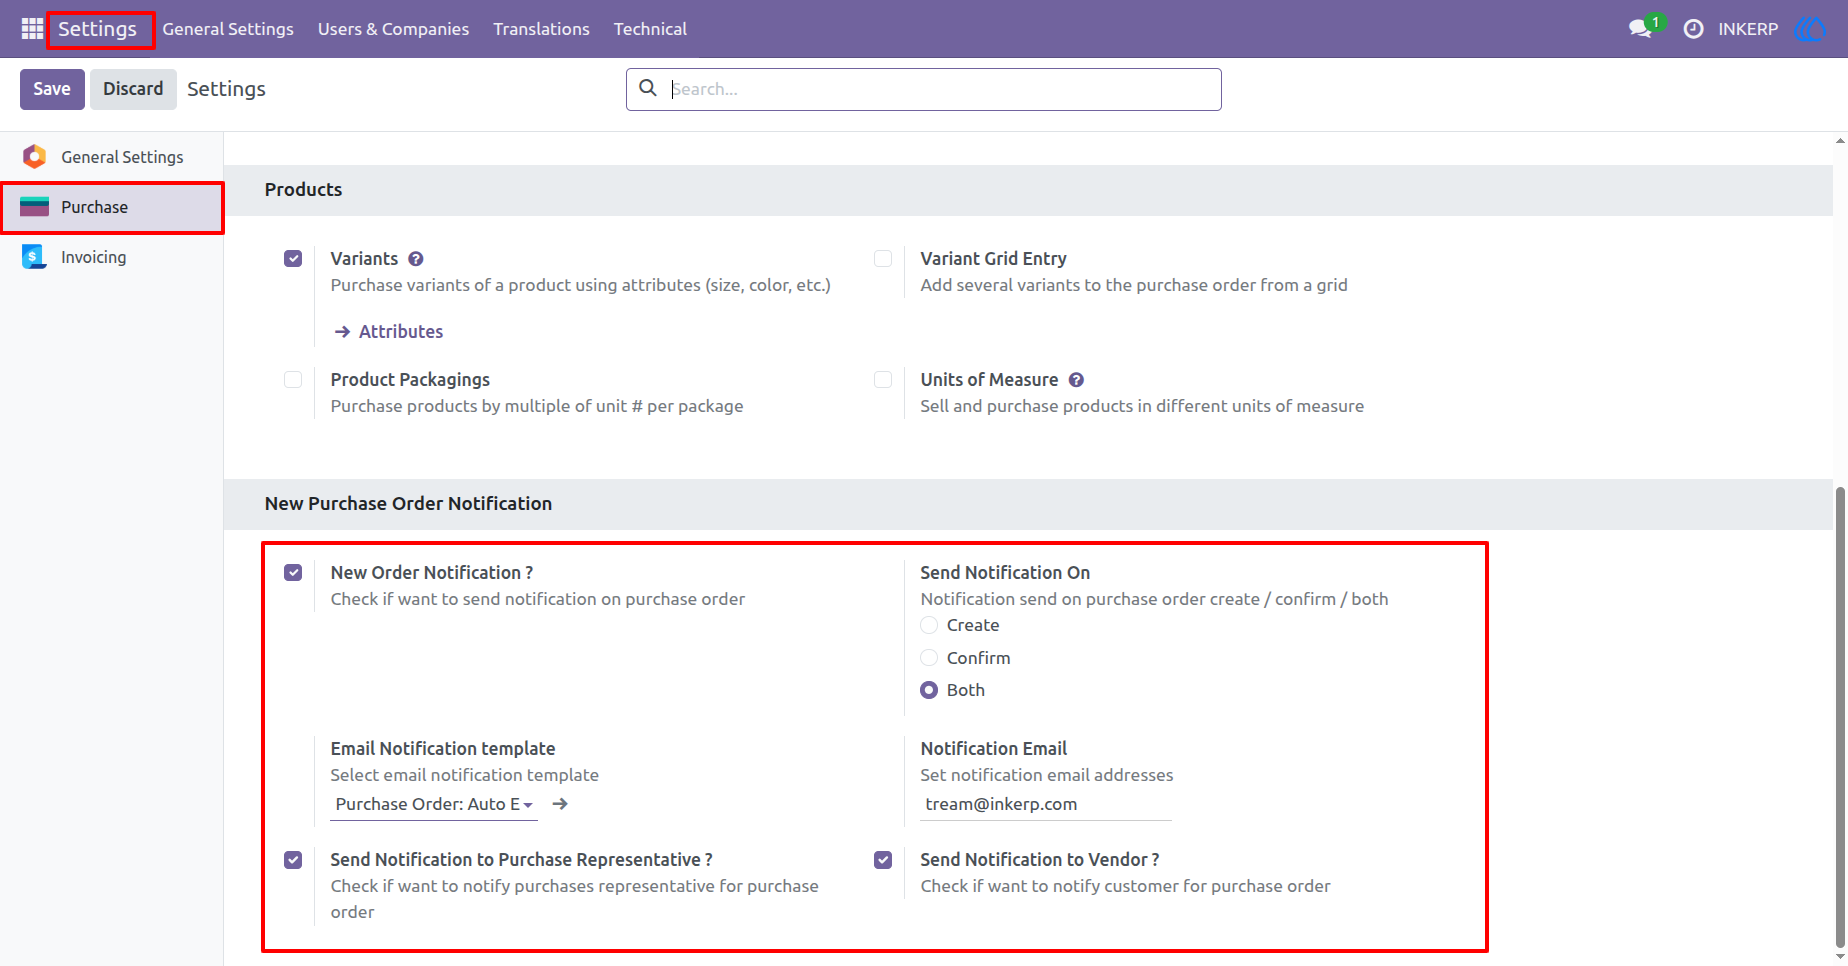Open the apps grid menu icon

32,29
